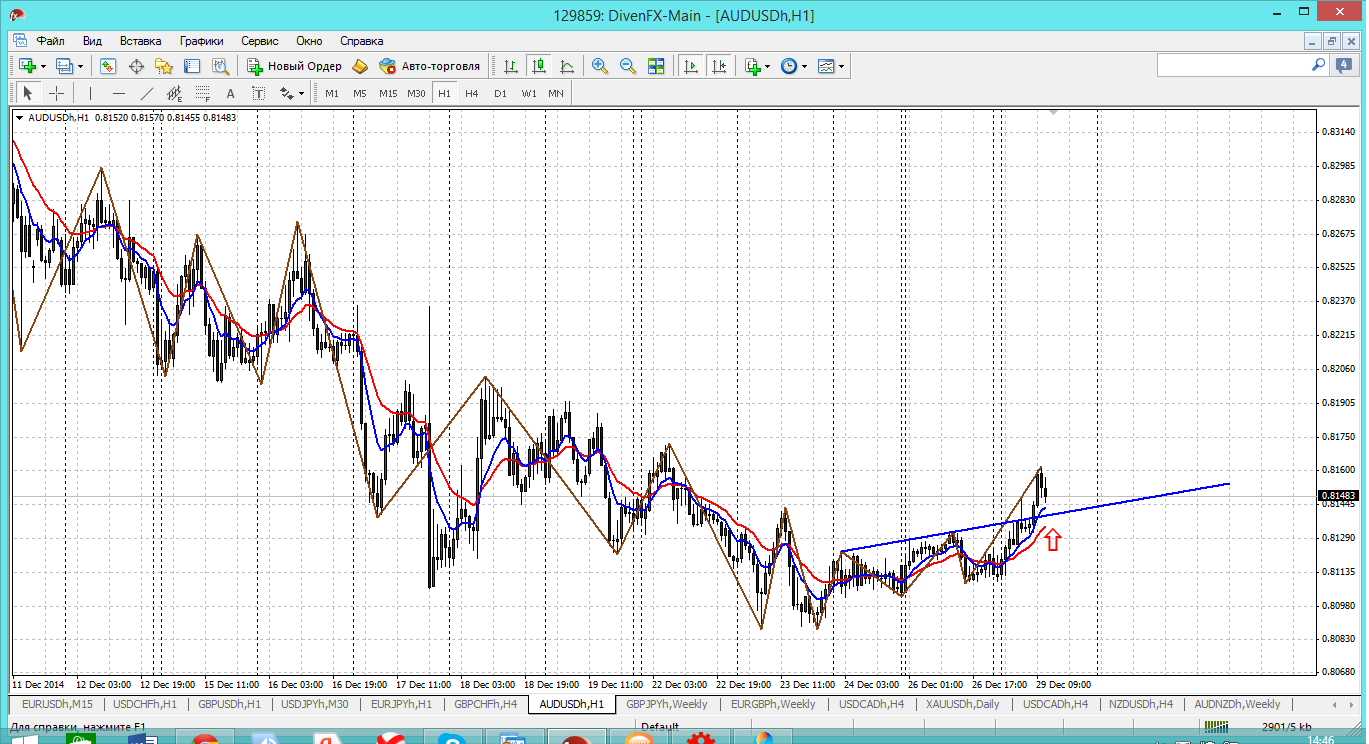Image resolution: width=1369 pixels, height=744 pixels.
Task: Click the Новый Ордер button
Action: [294, 66]
